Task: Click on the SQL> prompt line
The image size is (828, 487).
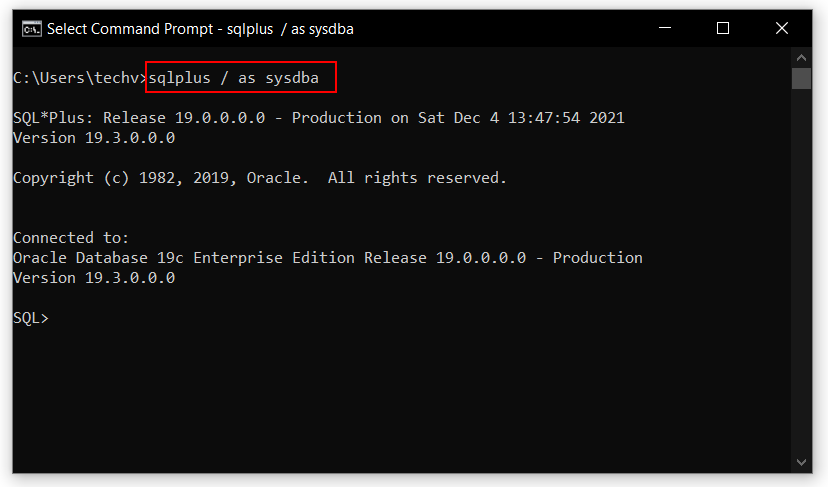Action: [x=31, y=318]
